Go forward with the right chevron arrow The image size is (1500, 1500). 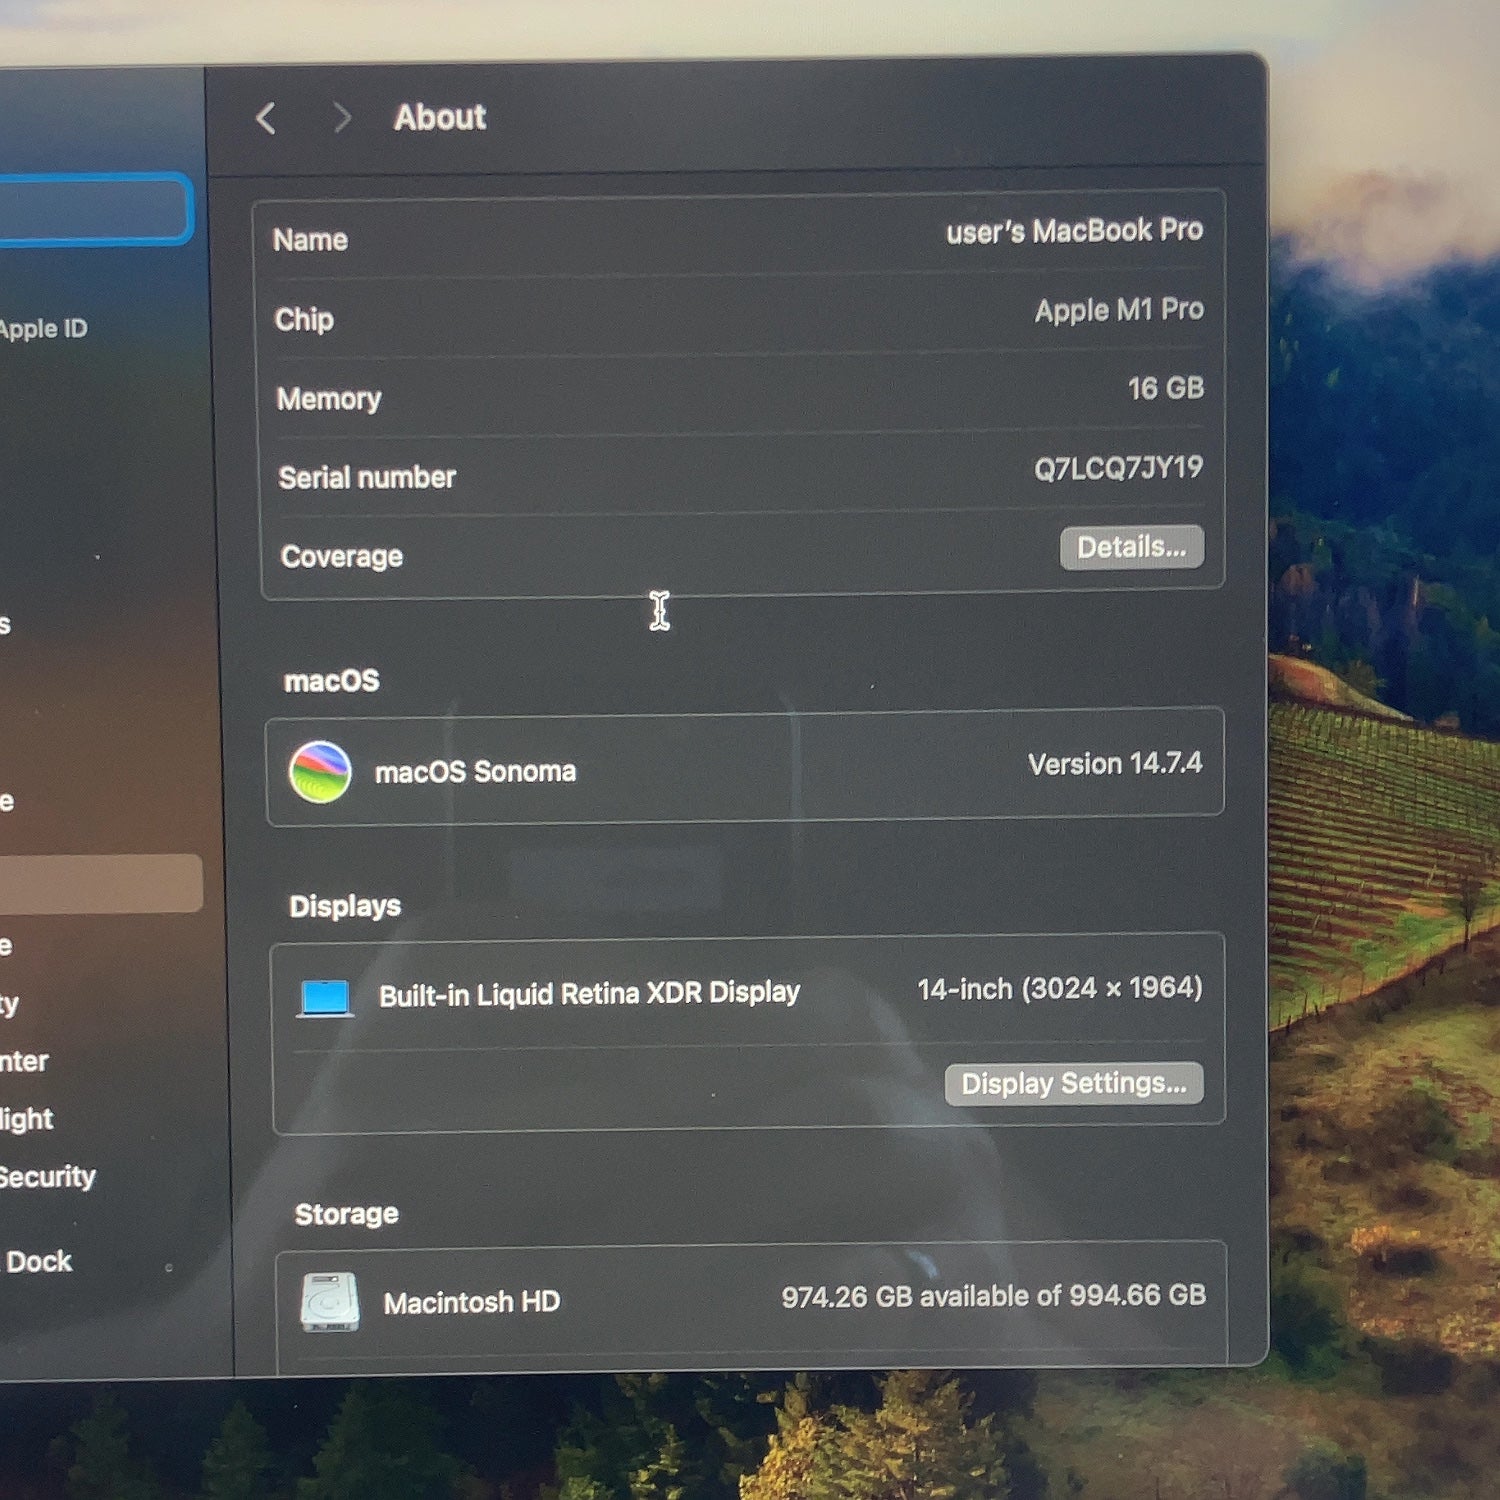[x=342, y=117]
